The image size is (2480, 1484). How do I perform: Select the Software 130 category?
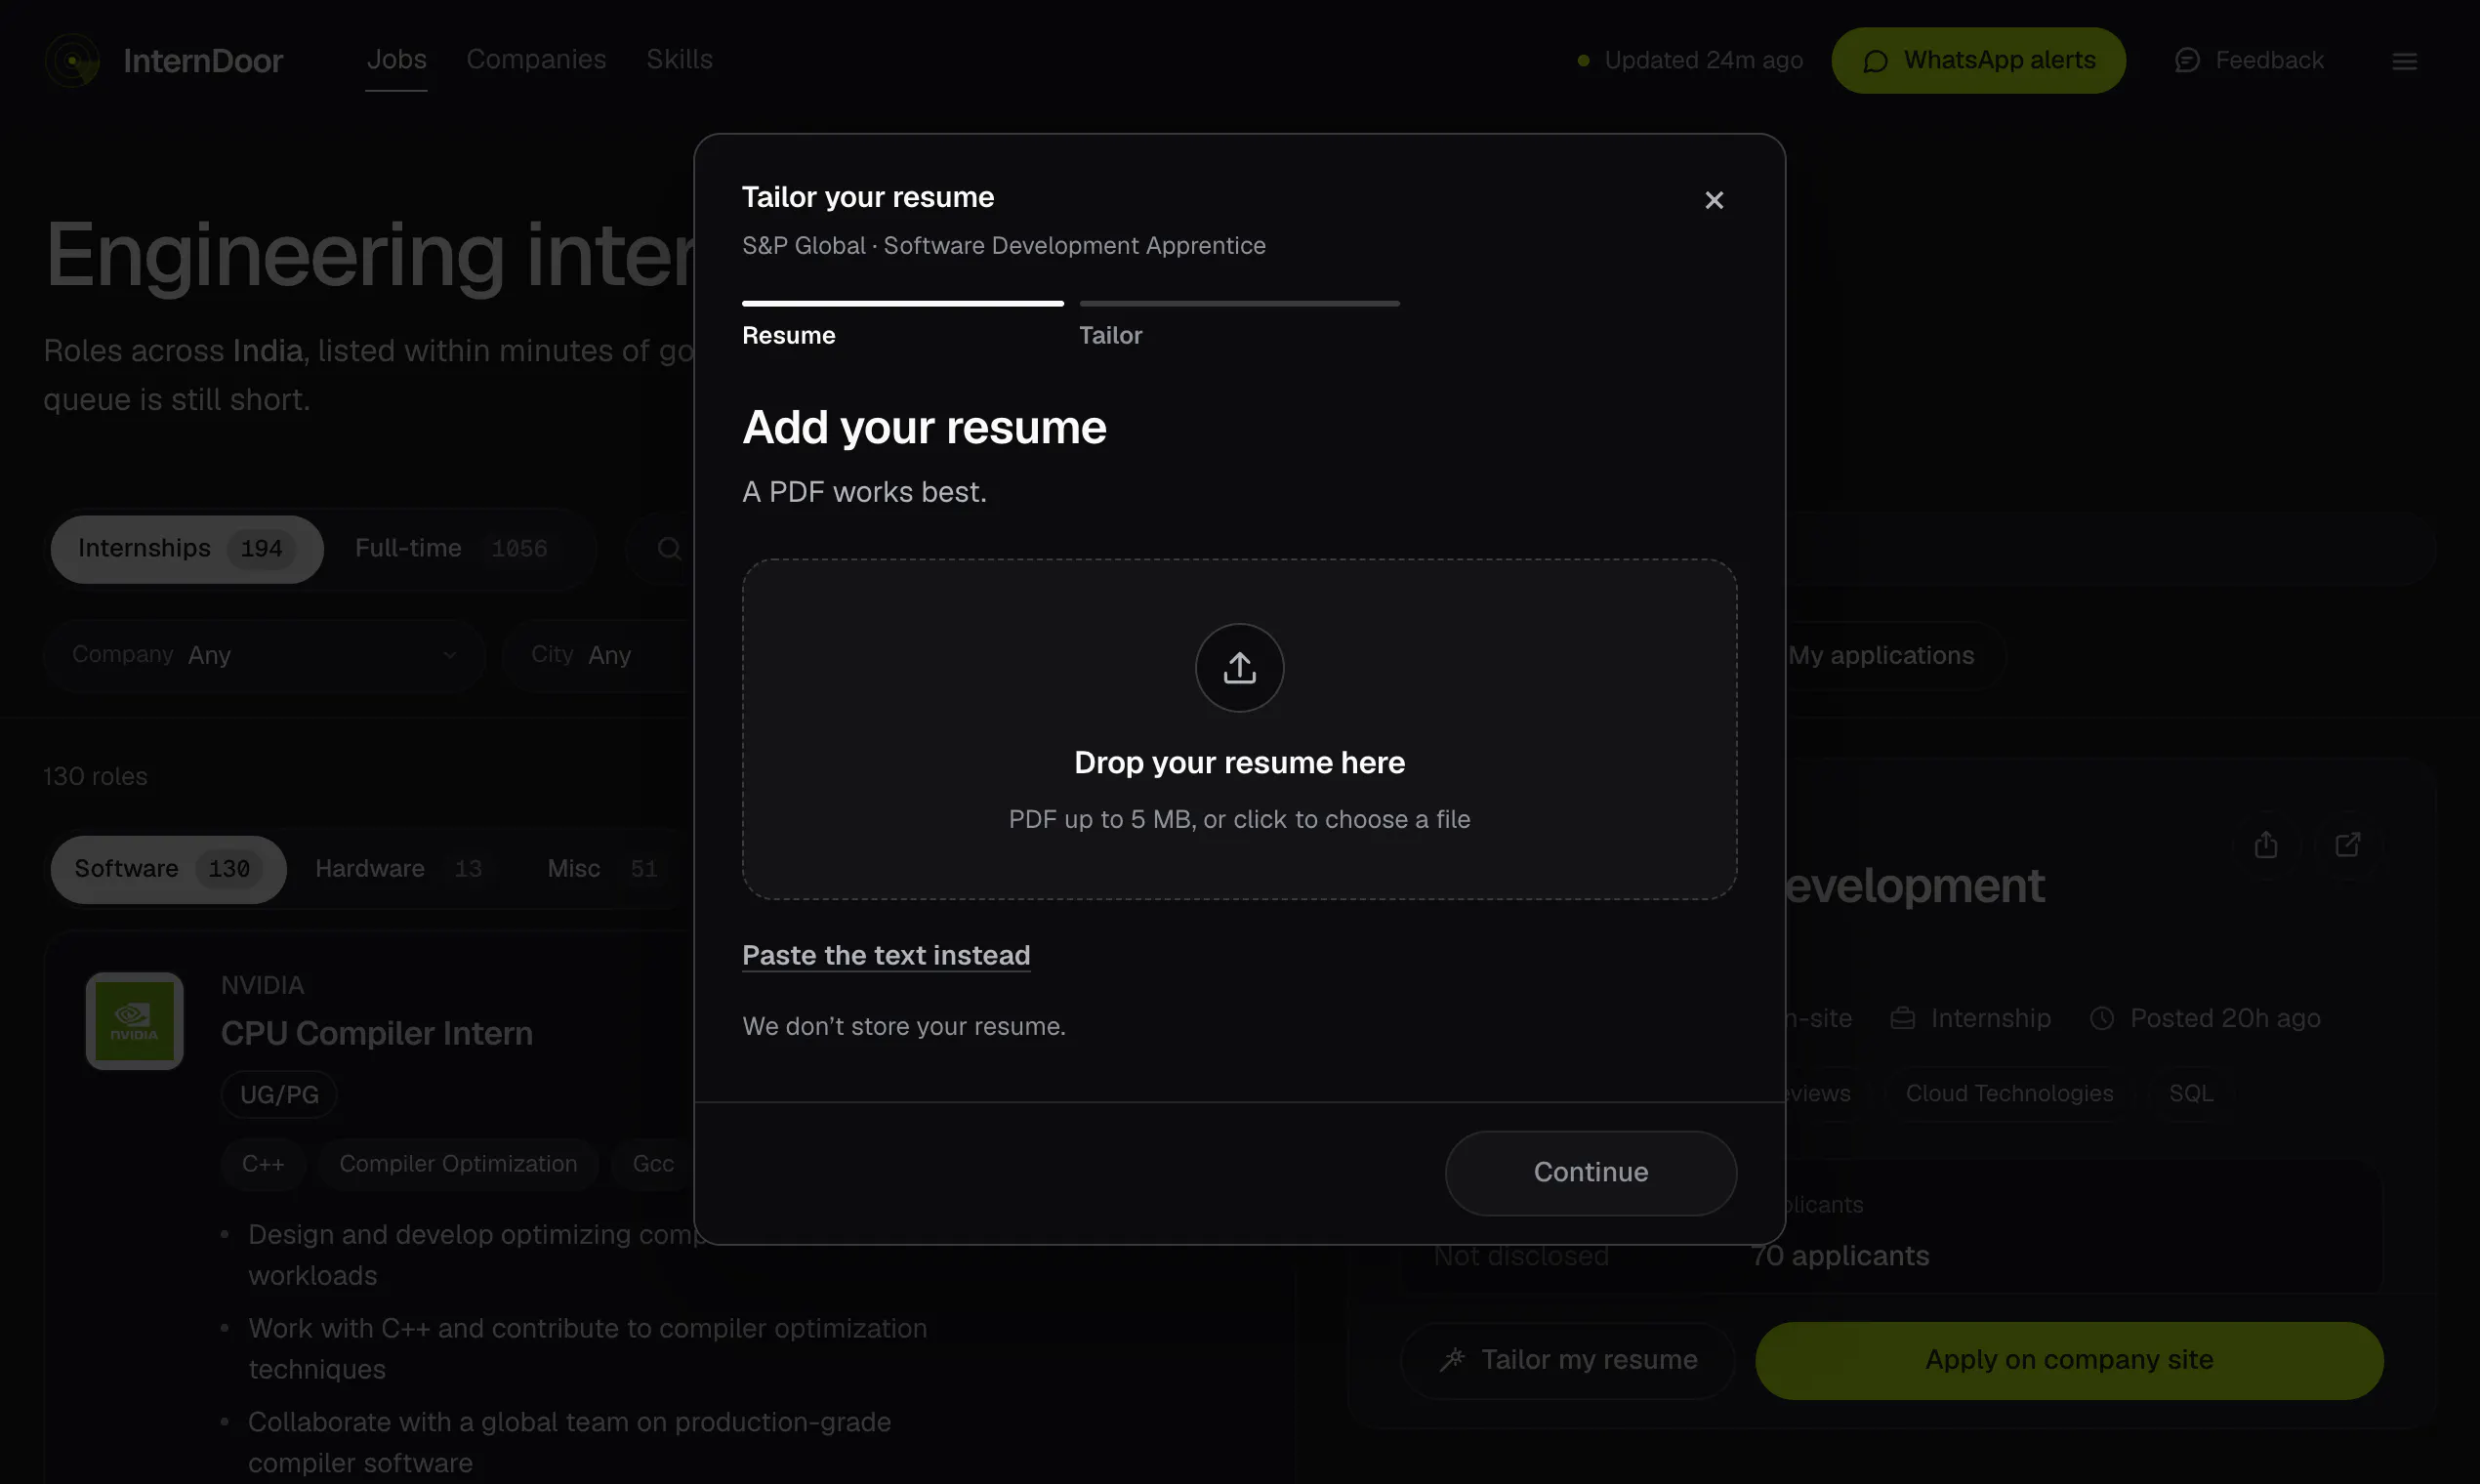click(168, 869)
